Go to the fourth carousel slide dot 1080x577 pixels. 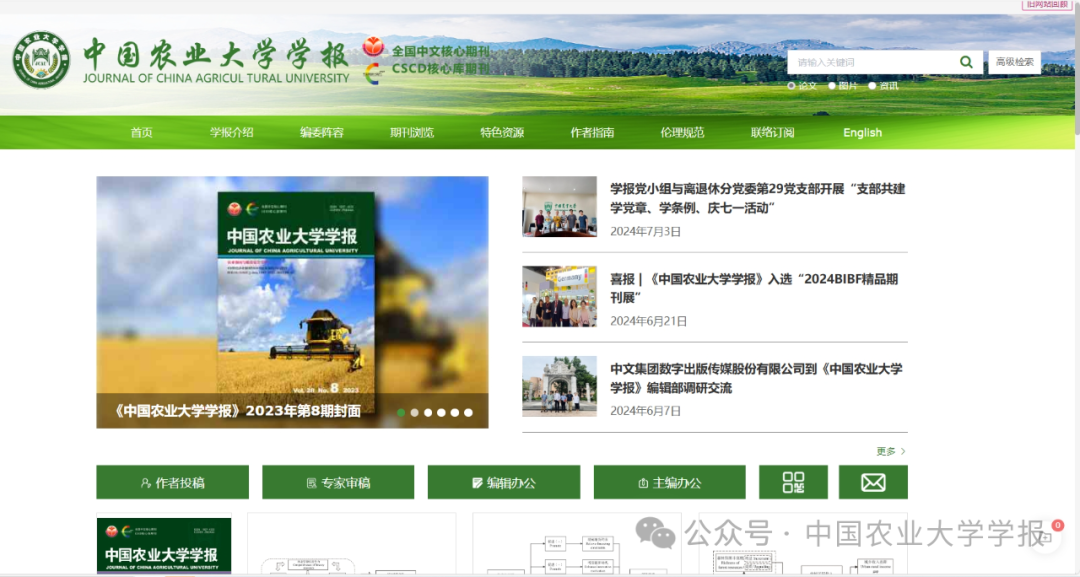click(442, 412)
